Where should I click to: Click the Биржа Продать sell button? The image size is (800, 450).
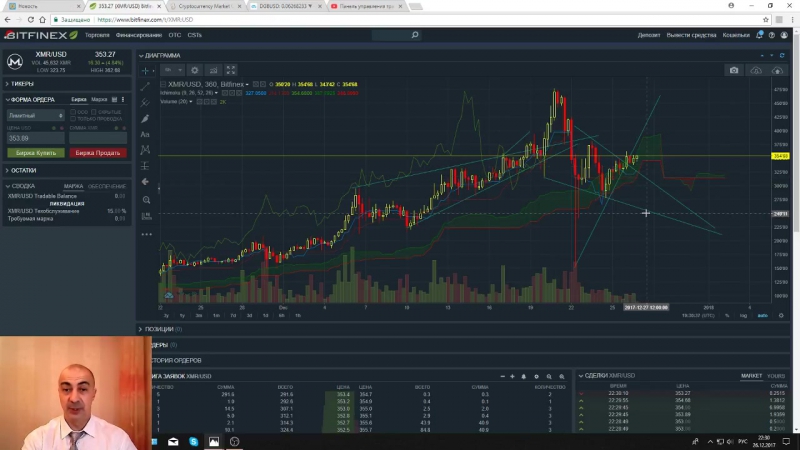click(98, 153)
